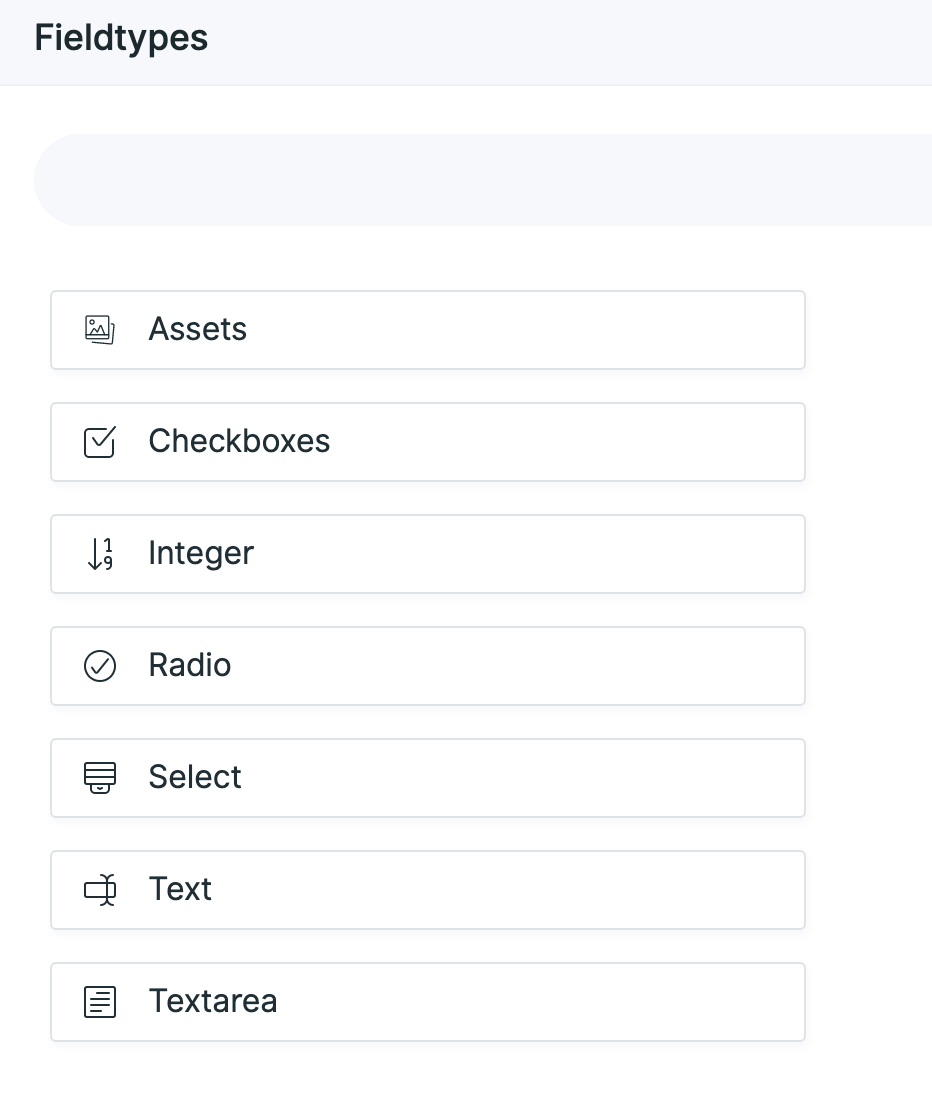The height and width of the screenshot is (1112, 932).
Task: Click the Radio label text
Action: (189, 665)
